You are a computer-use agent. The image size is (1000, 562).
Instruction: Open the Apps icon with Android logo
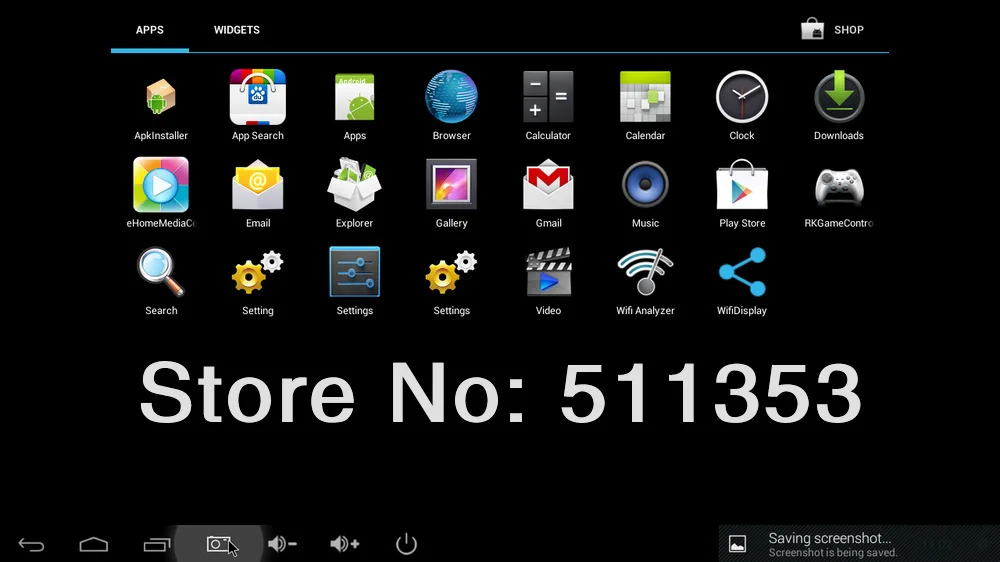[355, 97]
